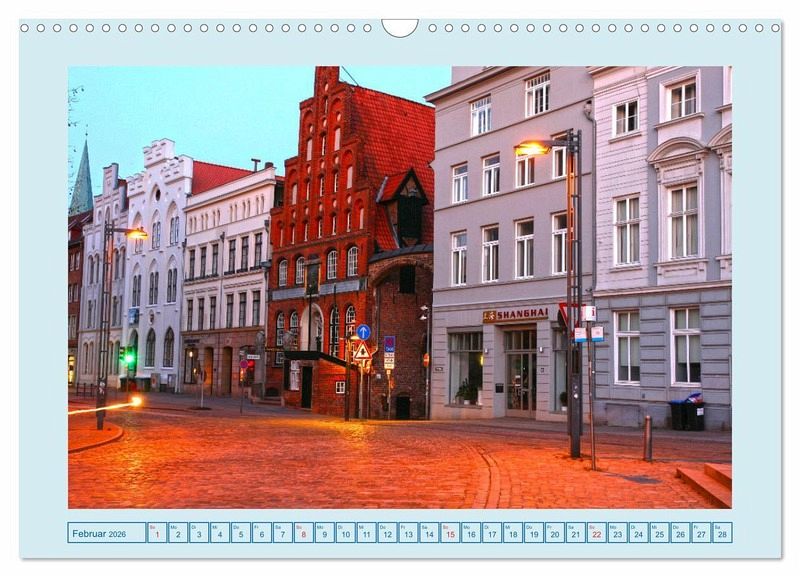Select day 27 in the calendar strip

pyautogui.click(x=701, y=532)
